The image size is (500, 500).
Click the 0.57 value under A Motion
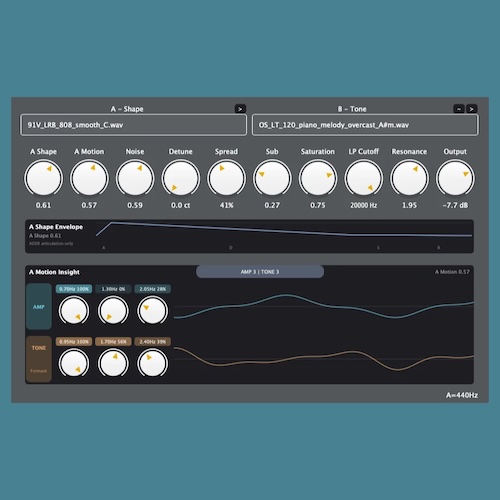pyautogui.click(x=89, y=205)
